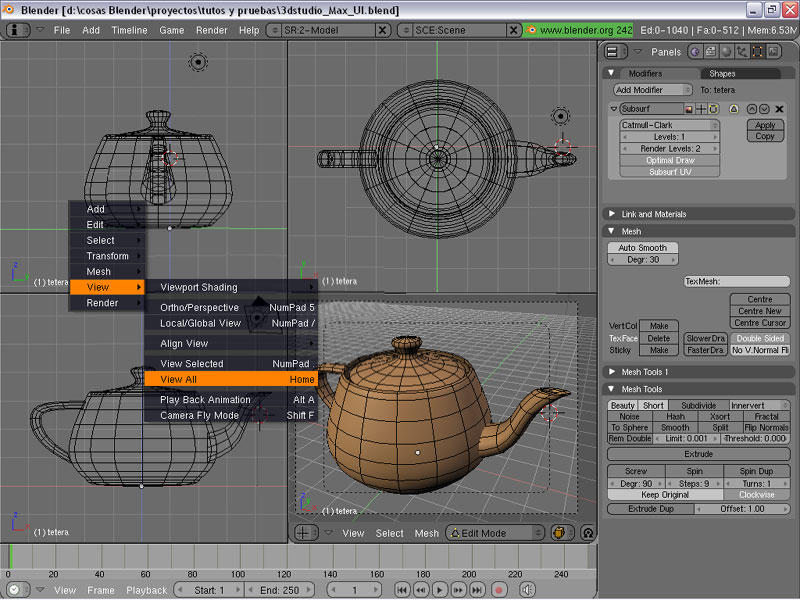The image size is (800, 600).
Task: Delete the Subsurf modifier with X
Action: [778, 108]
